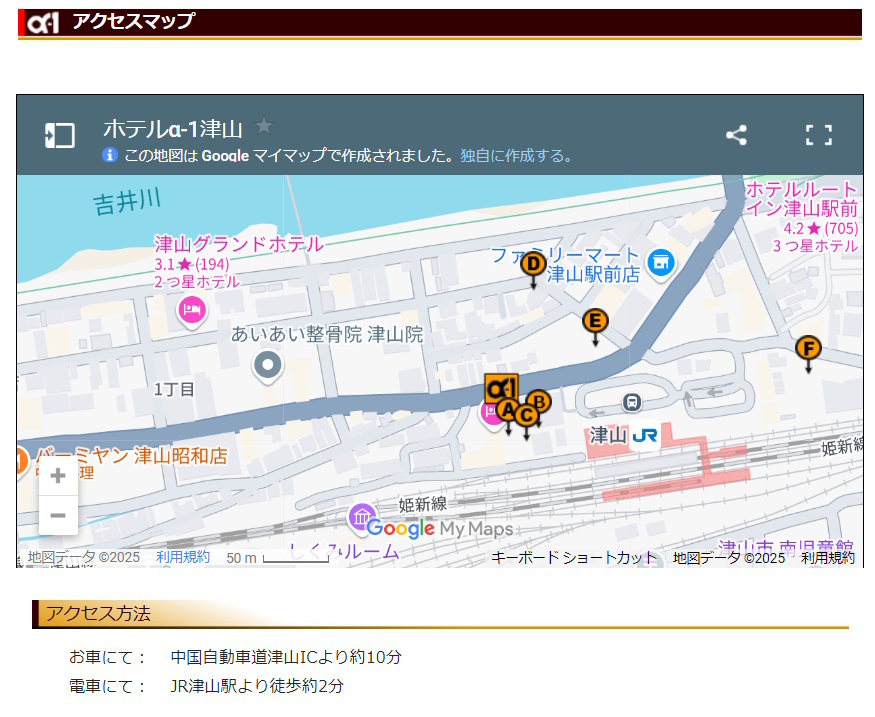Select map marker D
The width and height of the screenshot is (875, 717).
[x=533, y=265]
